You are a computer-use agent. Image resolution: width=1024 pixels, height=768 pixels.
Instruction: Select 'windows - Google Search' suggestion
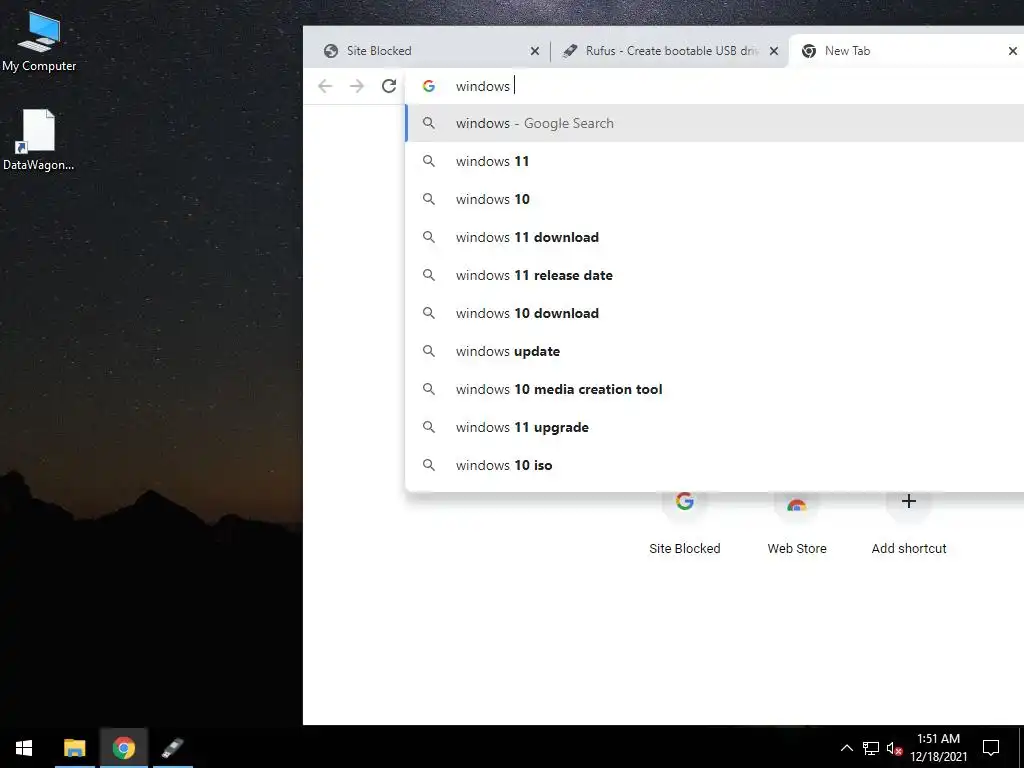tap(714, 123)
